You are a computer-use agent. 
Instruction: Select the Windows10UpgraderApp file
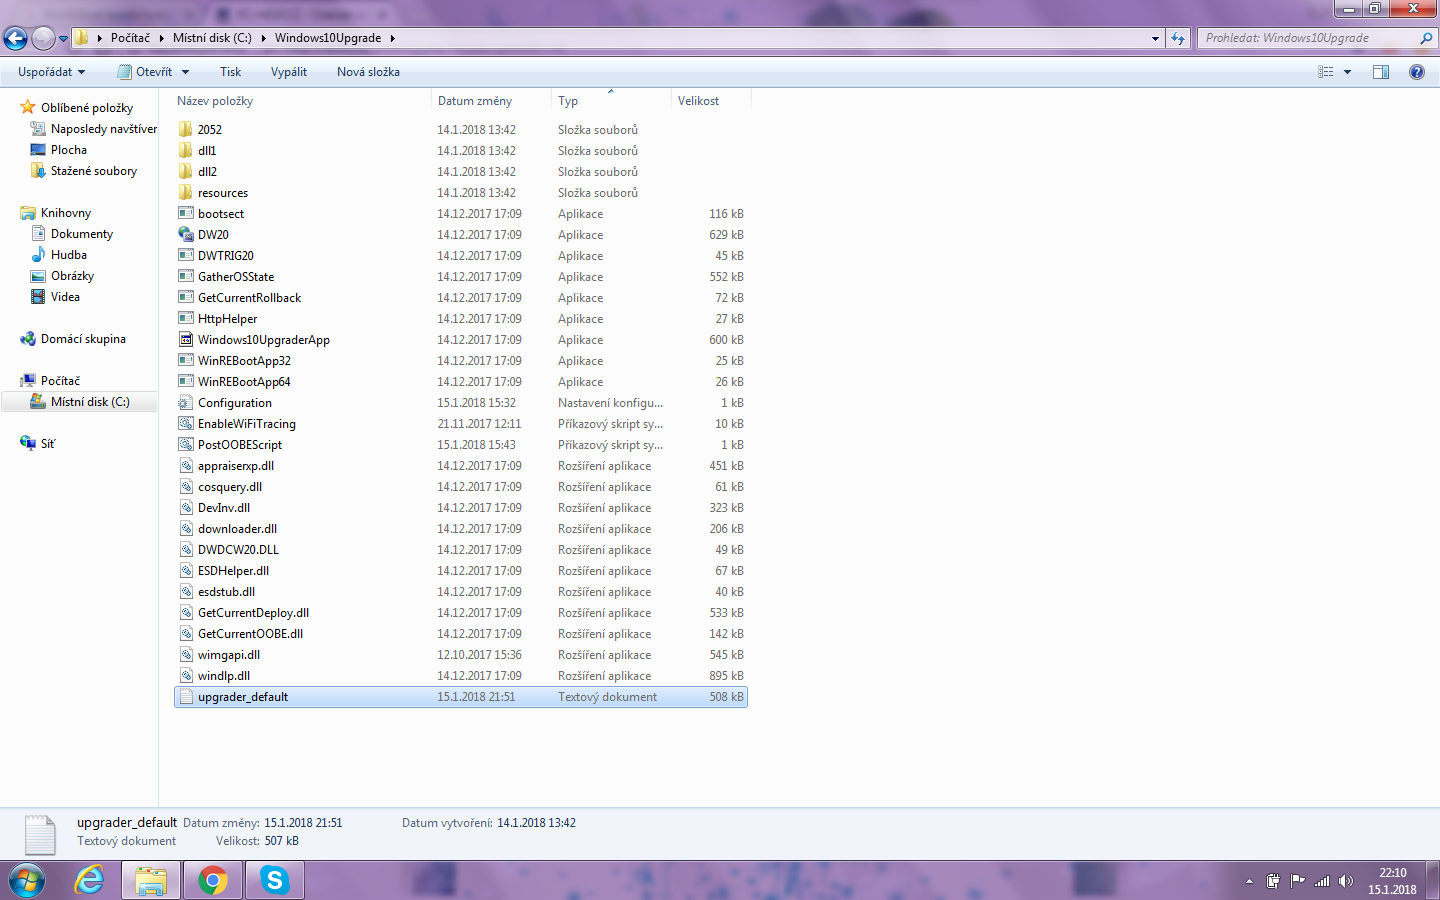pyautogui.click(x=263, y=340)
